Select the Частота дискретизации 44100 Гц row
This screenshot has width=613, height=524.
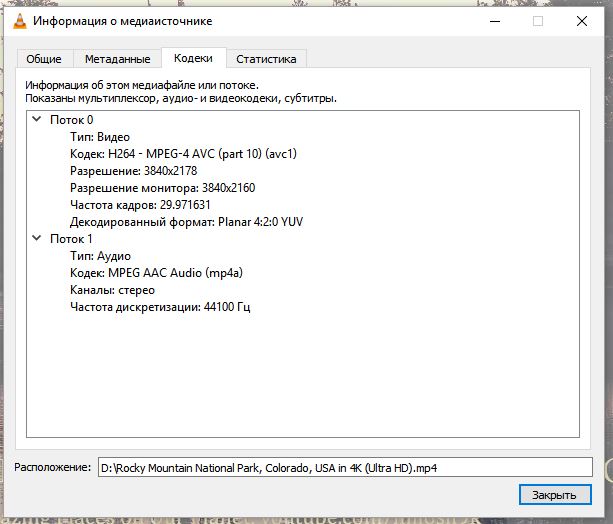[160, 307]
